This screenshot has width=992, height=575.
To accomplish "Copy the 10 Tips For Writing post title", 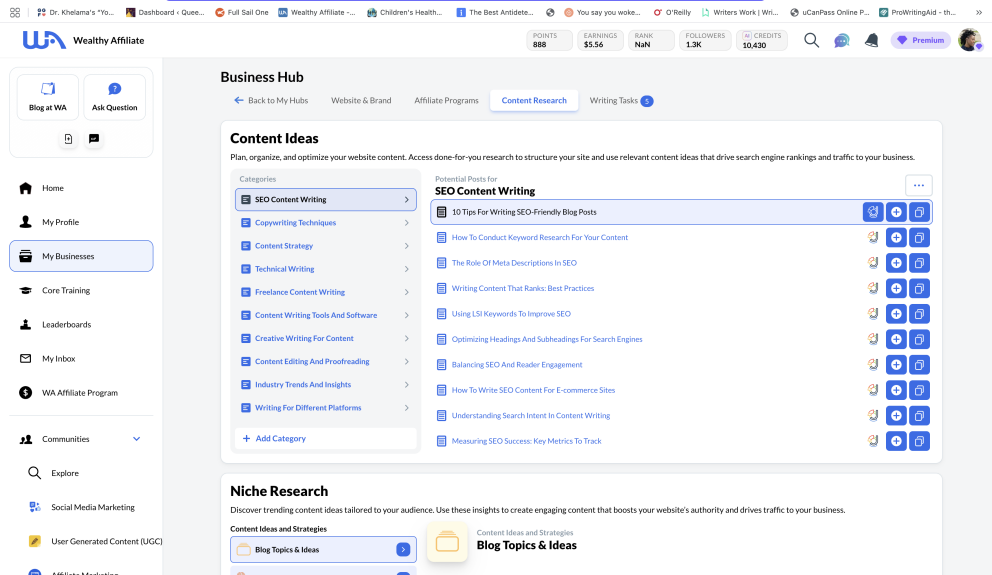I will point(919,212).
